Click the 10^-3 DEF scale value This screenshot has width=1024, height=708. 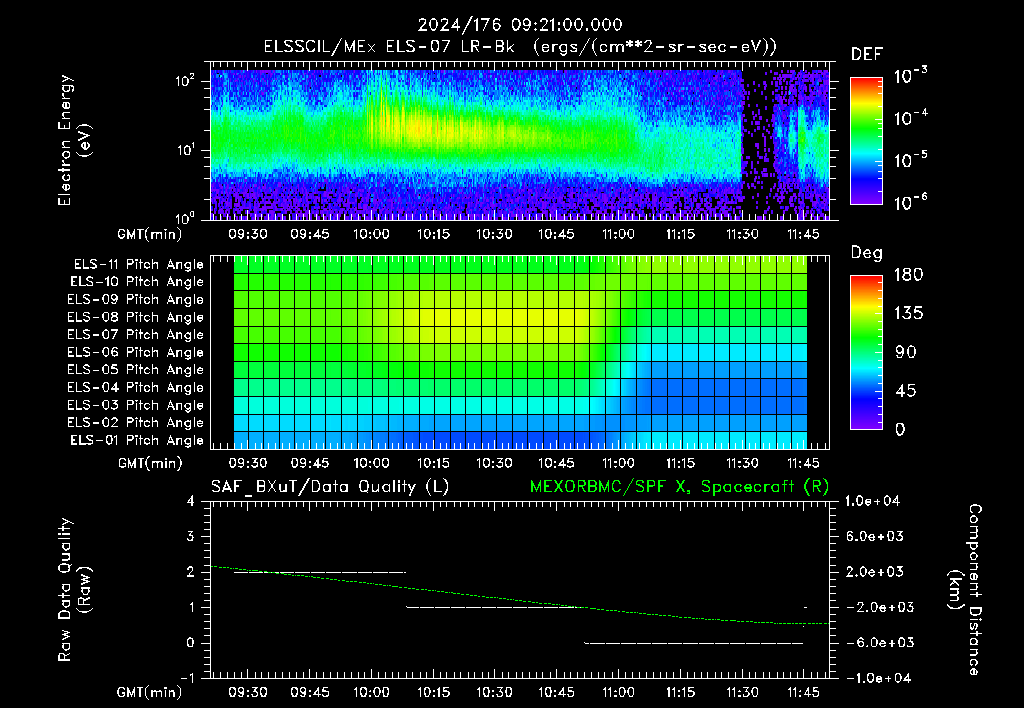(910, 76)
